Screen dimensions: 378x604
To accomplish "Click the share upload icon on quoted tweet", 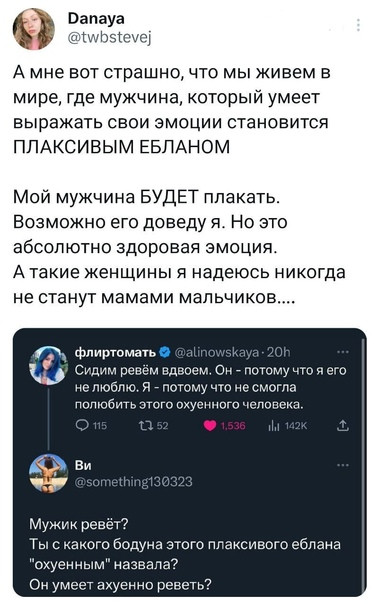I will (343, 426).
